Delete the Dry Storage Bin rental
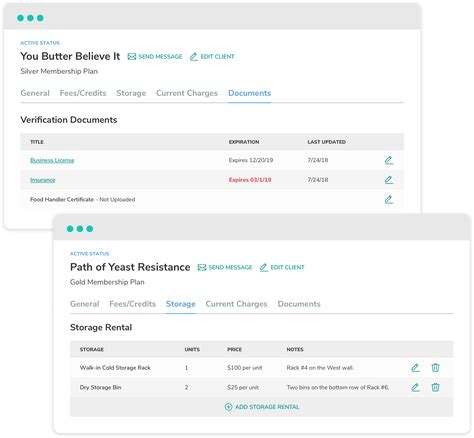The height and width of the screenshot is (438, 474). click(435, 387)
